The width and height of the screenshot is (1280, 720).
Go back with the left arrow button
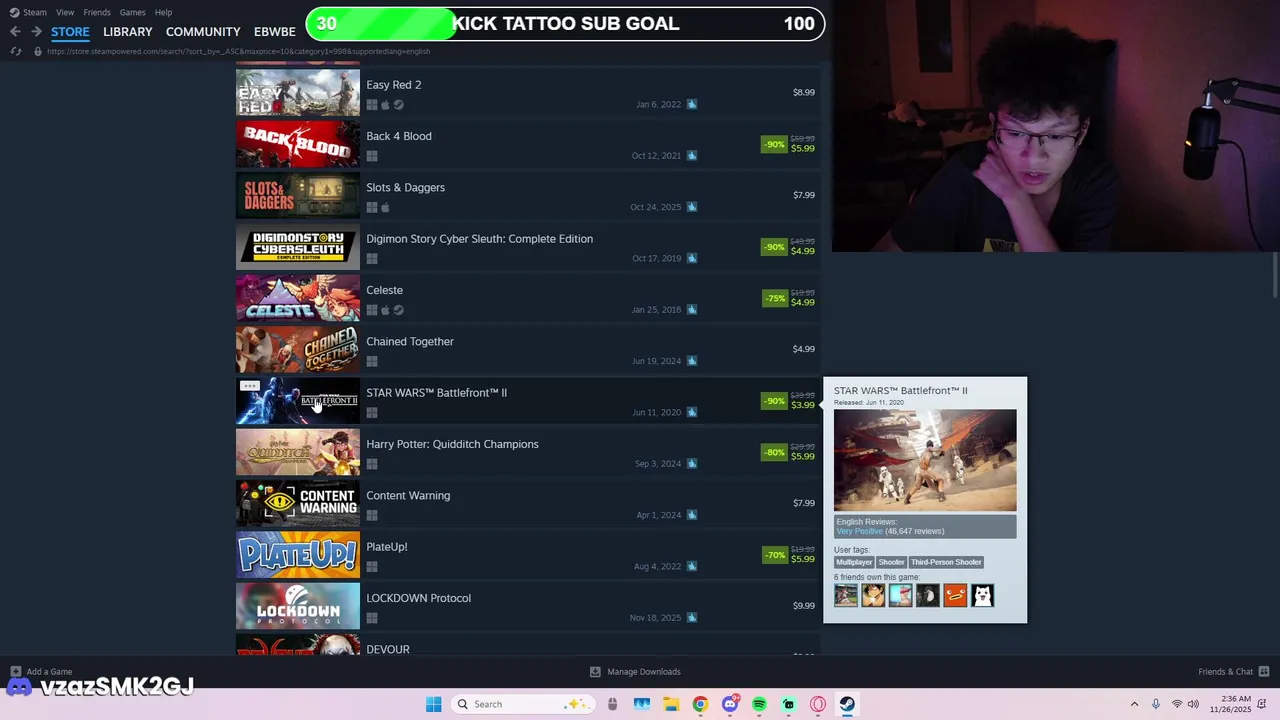coord(15,32)
